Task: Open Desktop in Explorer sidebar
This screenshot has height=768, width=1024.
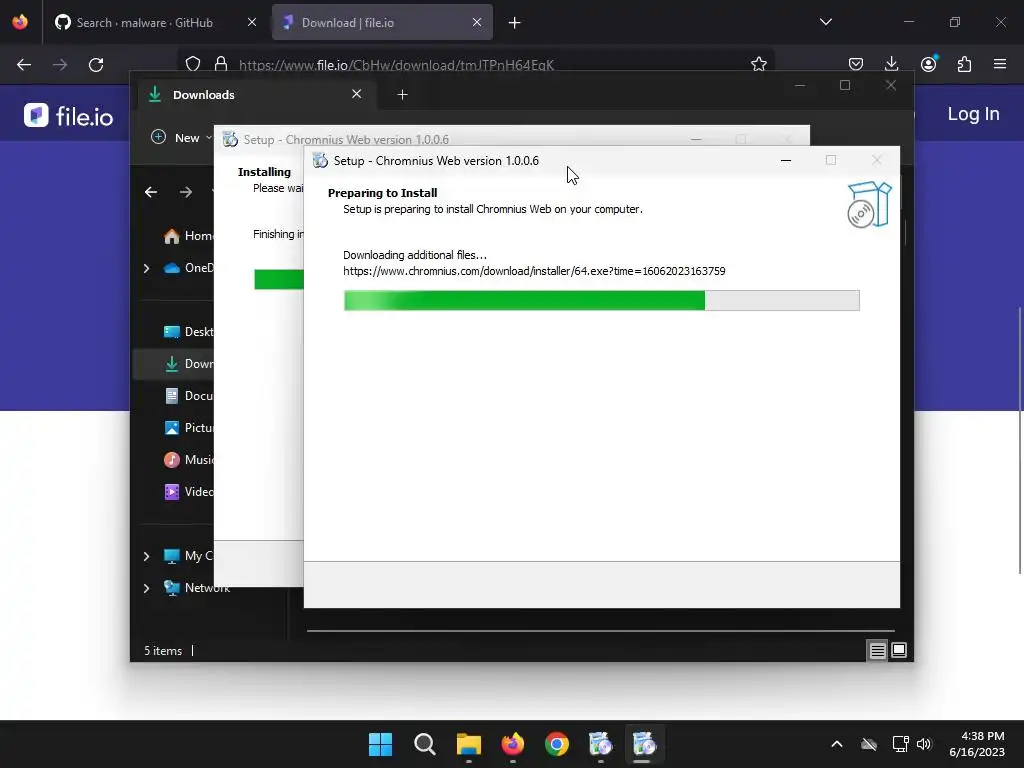Action: point(188,332)
